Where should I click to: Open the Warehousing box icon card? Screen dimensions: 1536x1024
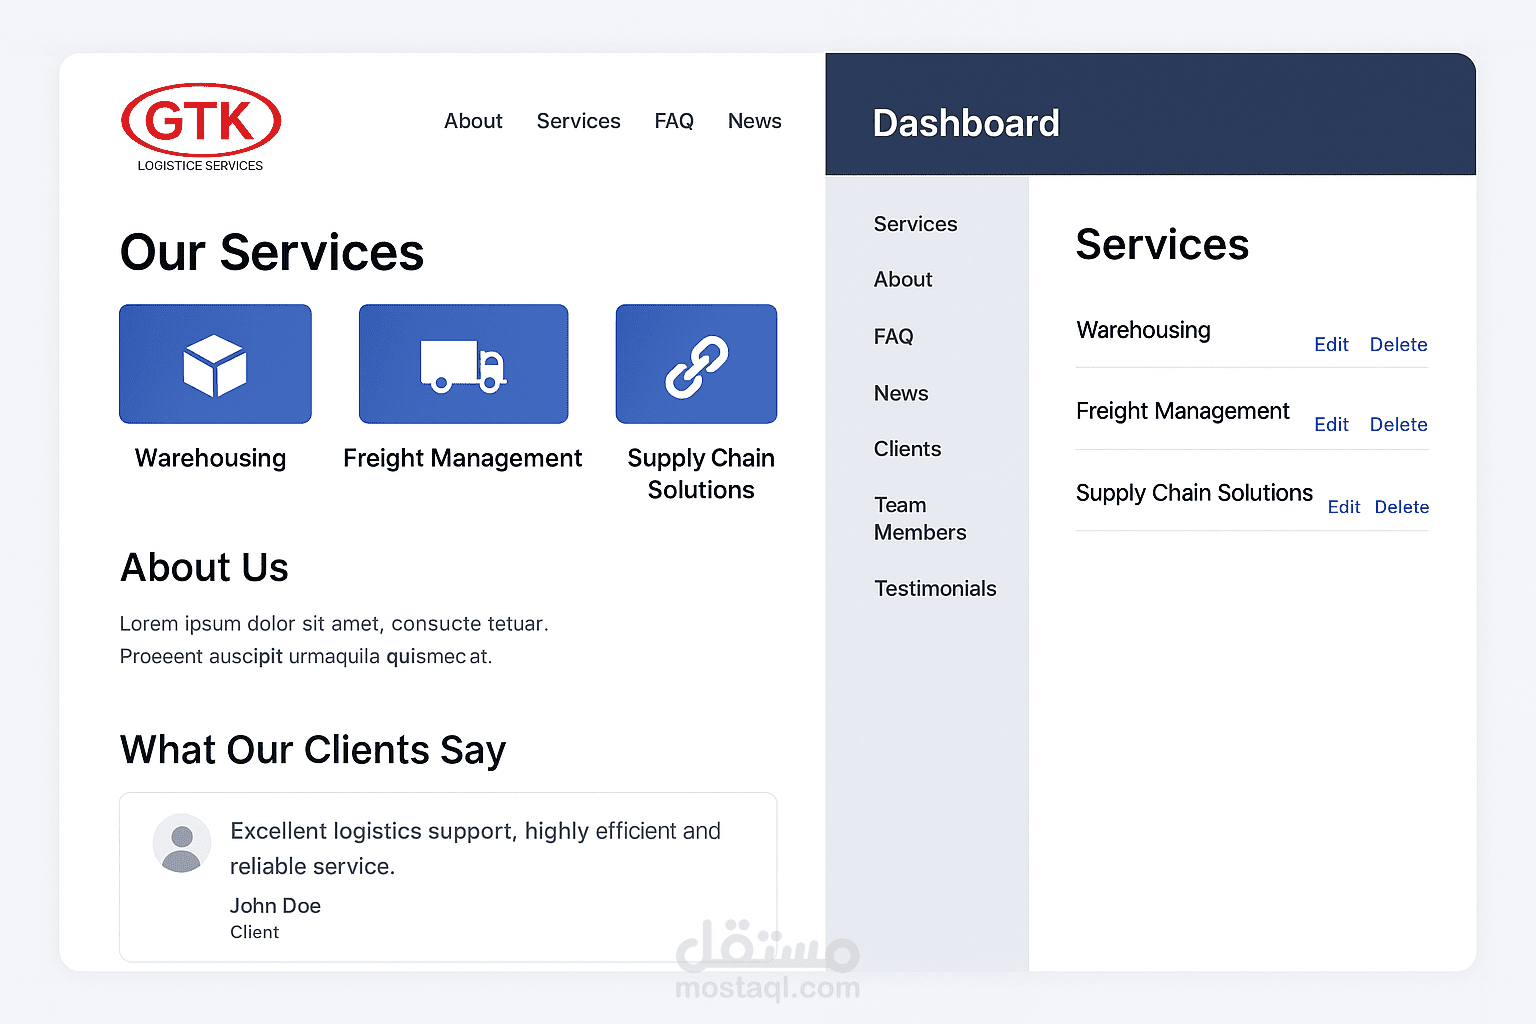[x=215, y=364]
